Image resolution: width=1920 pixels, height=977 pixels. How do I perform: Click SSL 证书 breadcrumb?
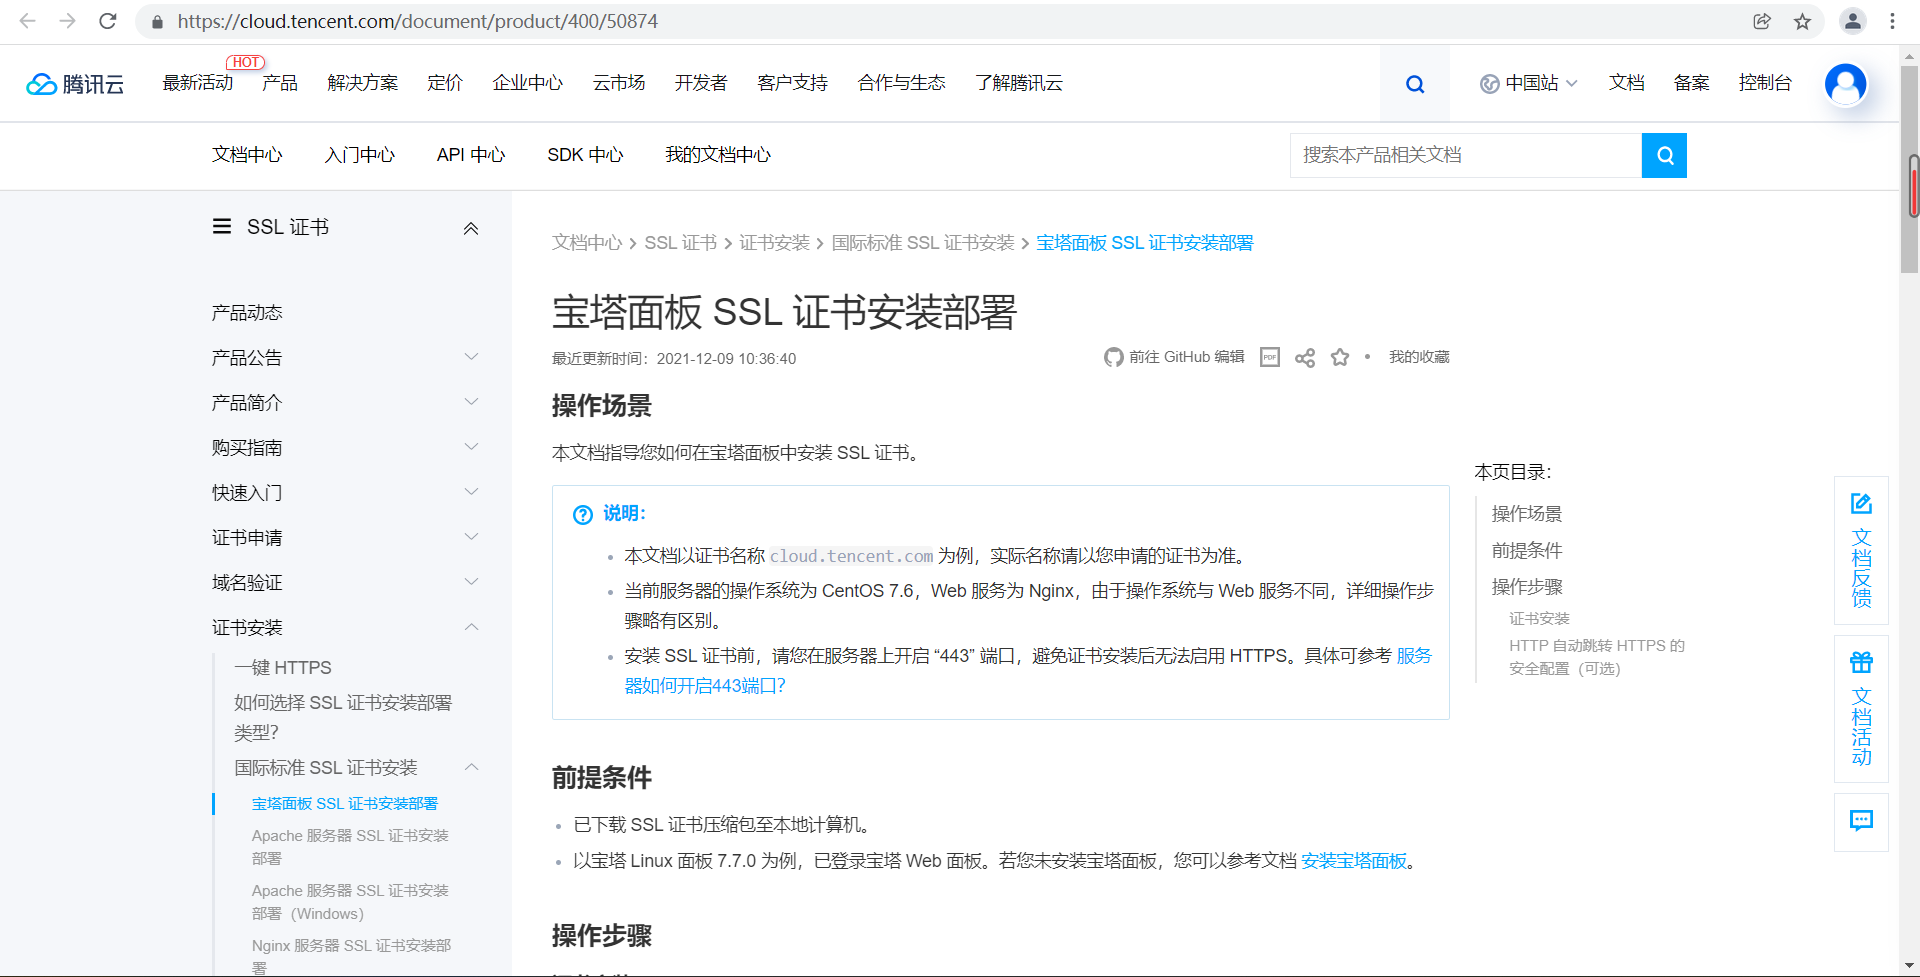pyautogui.click(x=681, y=243)
